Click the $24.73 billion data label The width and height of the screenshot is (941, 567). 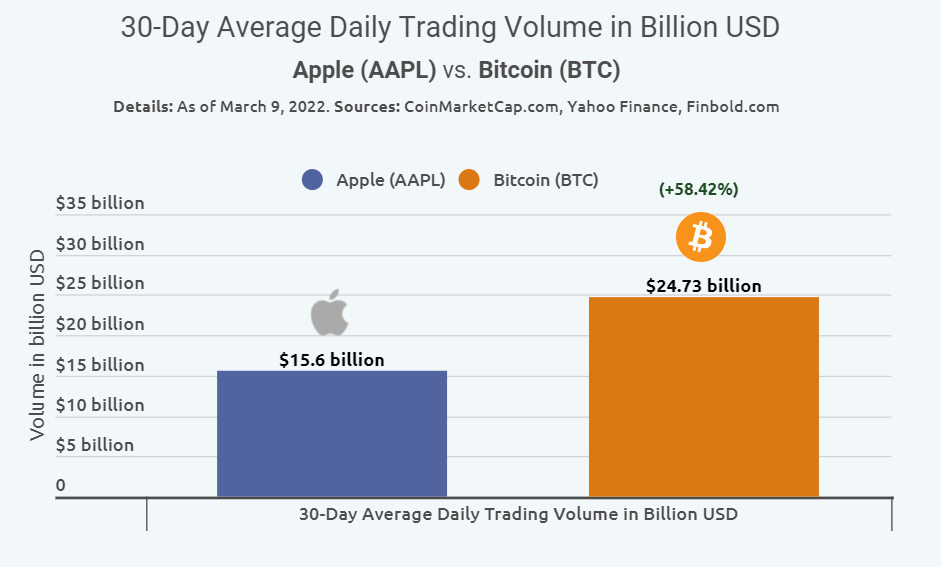(x=704, y=286)
